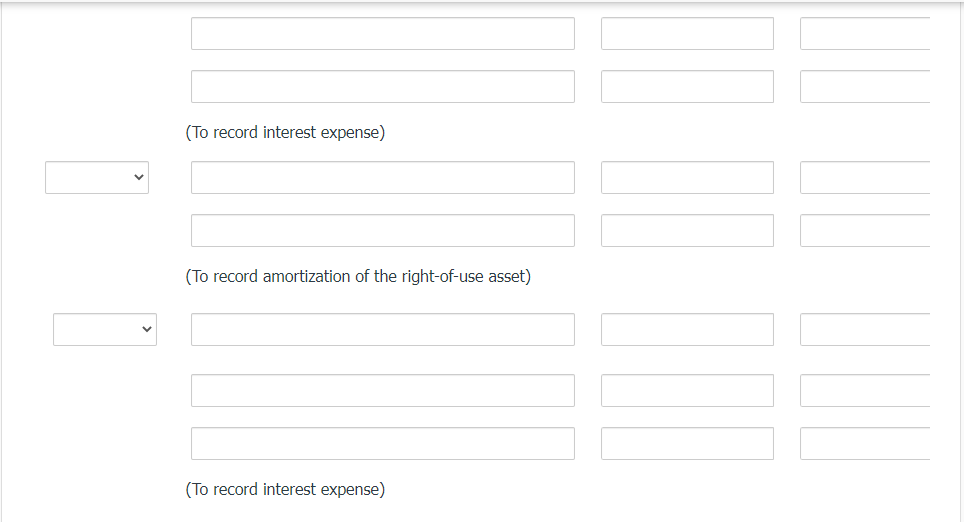Image resolution: width=964 pixels, height=522 pixels.
Task: Click first account field of the amortization entry
Action: pos(382,178)
